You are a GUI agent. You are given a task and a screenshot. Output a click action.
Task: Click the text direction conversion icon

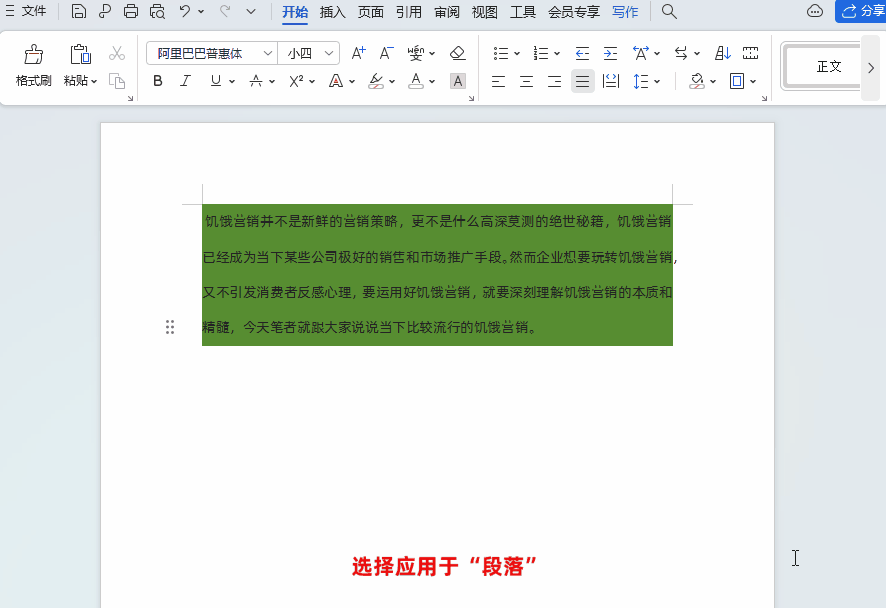click(681, 53)
